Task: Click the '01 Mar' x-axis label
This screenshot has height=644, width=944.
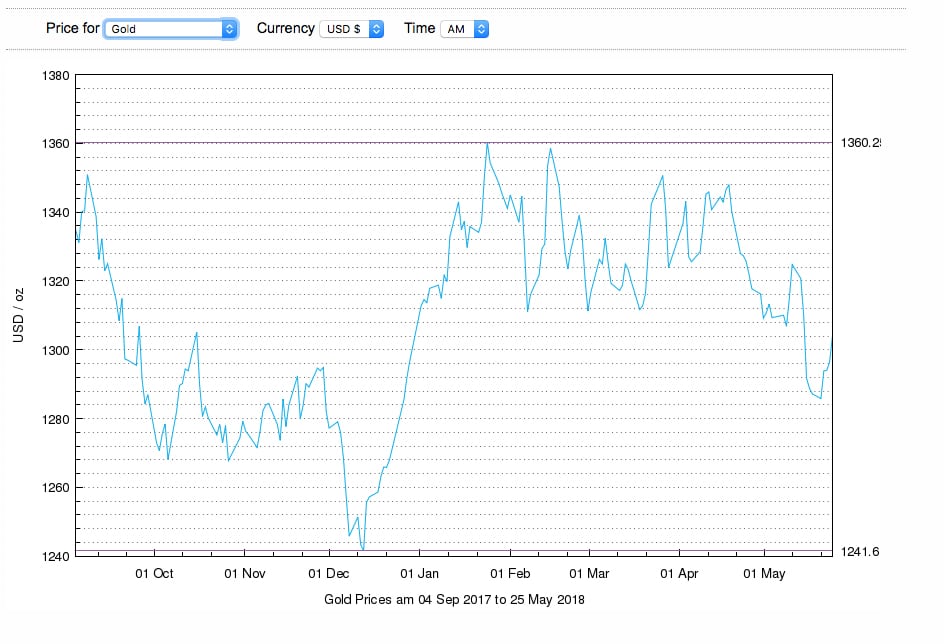Action: click(x=589, y=574)
